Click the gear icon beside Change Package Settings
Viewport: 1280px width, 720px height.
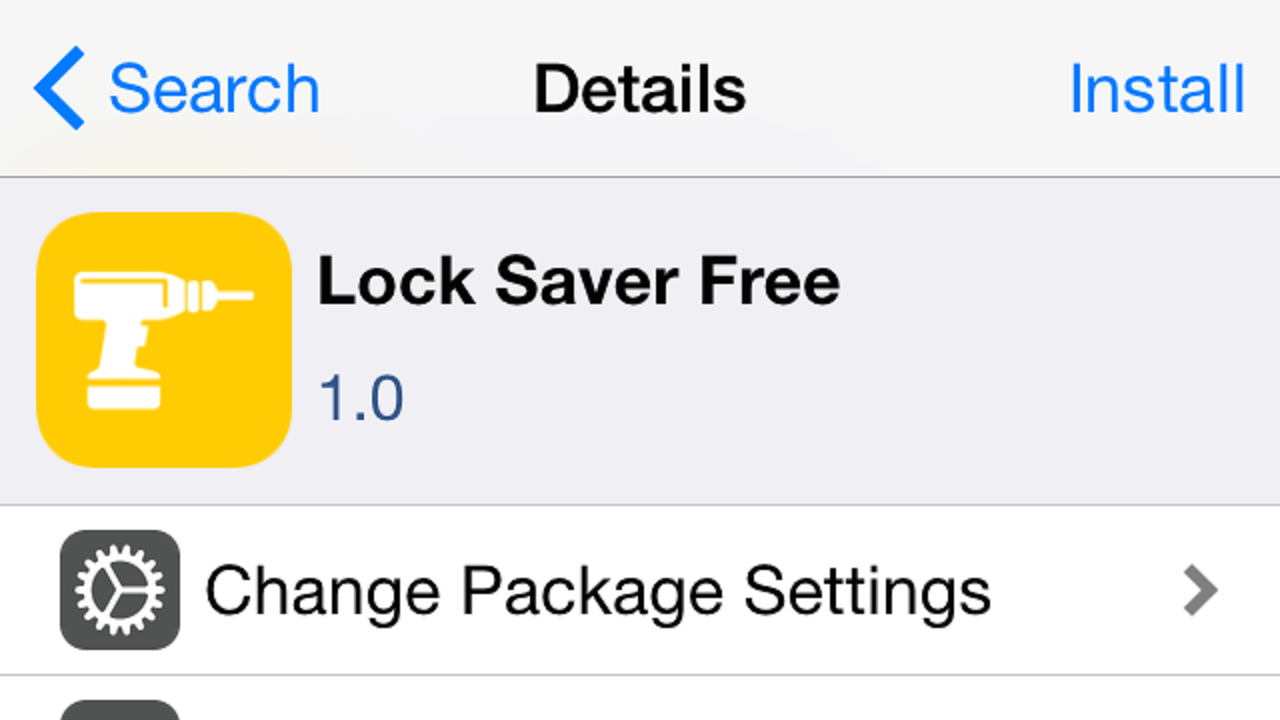(120, 590)
